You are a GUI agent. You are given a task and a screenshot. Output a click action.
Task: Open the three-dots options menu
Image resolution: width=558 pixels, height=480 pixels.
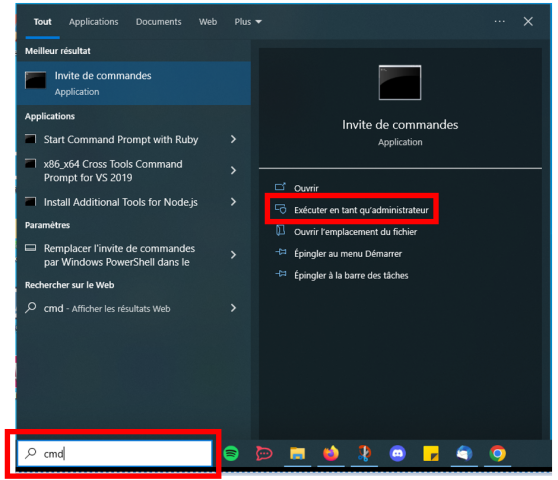tap(499, 22)
